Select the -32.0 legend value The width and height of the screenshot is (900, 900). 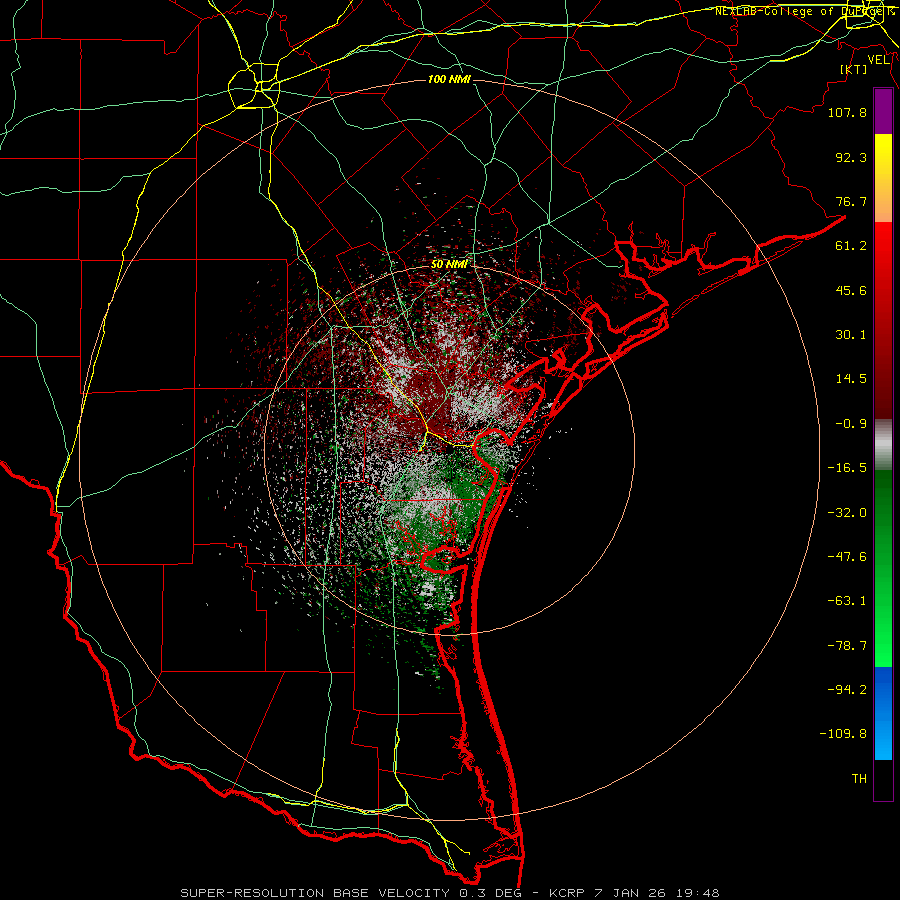coord(847,513)
